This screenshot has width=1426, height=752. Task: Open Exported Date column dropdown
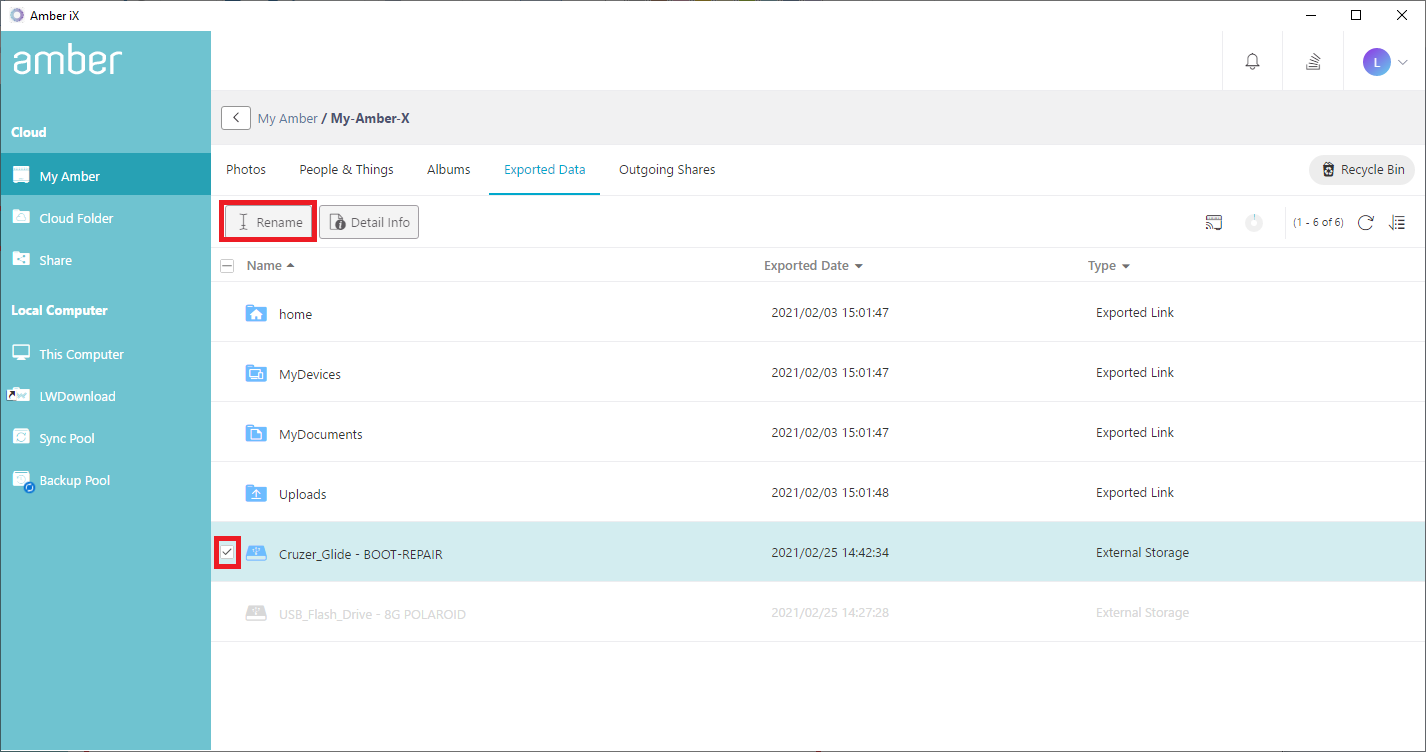pyautogui.click(x=859, y=267)
